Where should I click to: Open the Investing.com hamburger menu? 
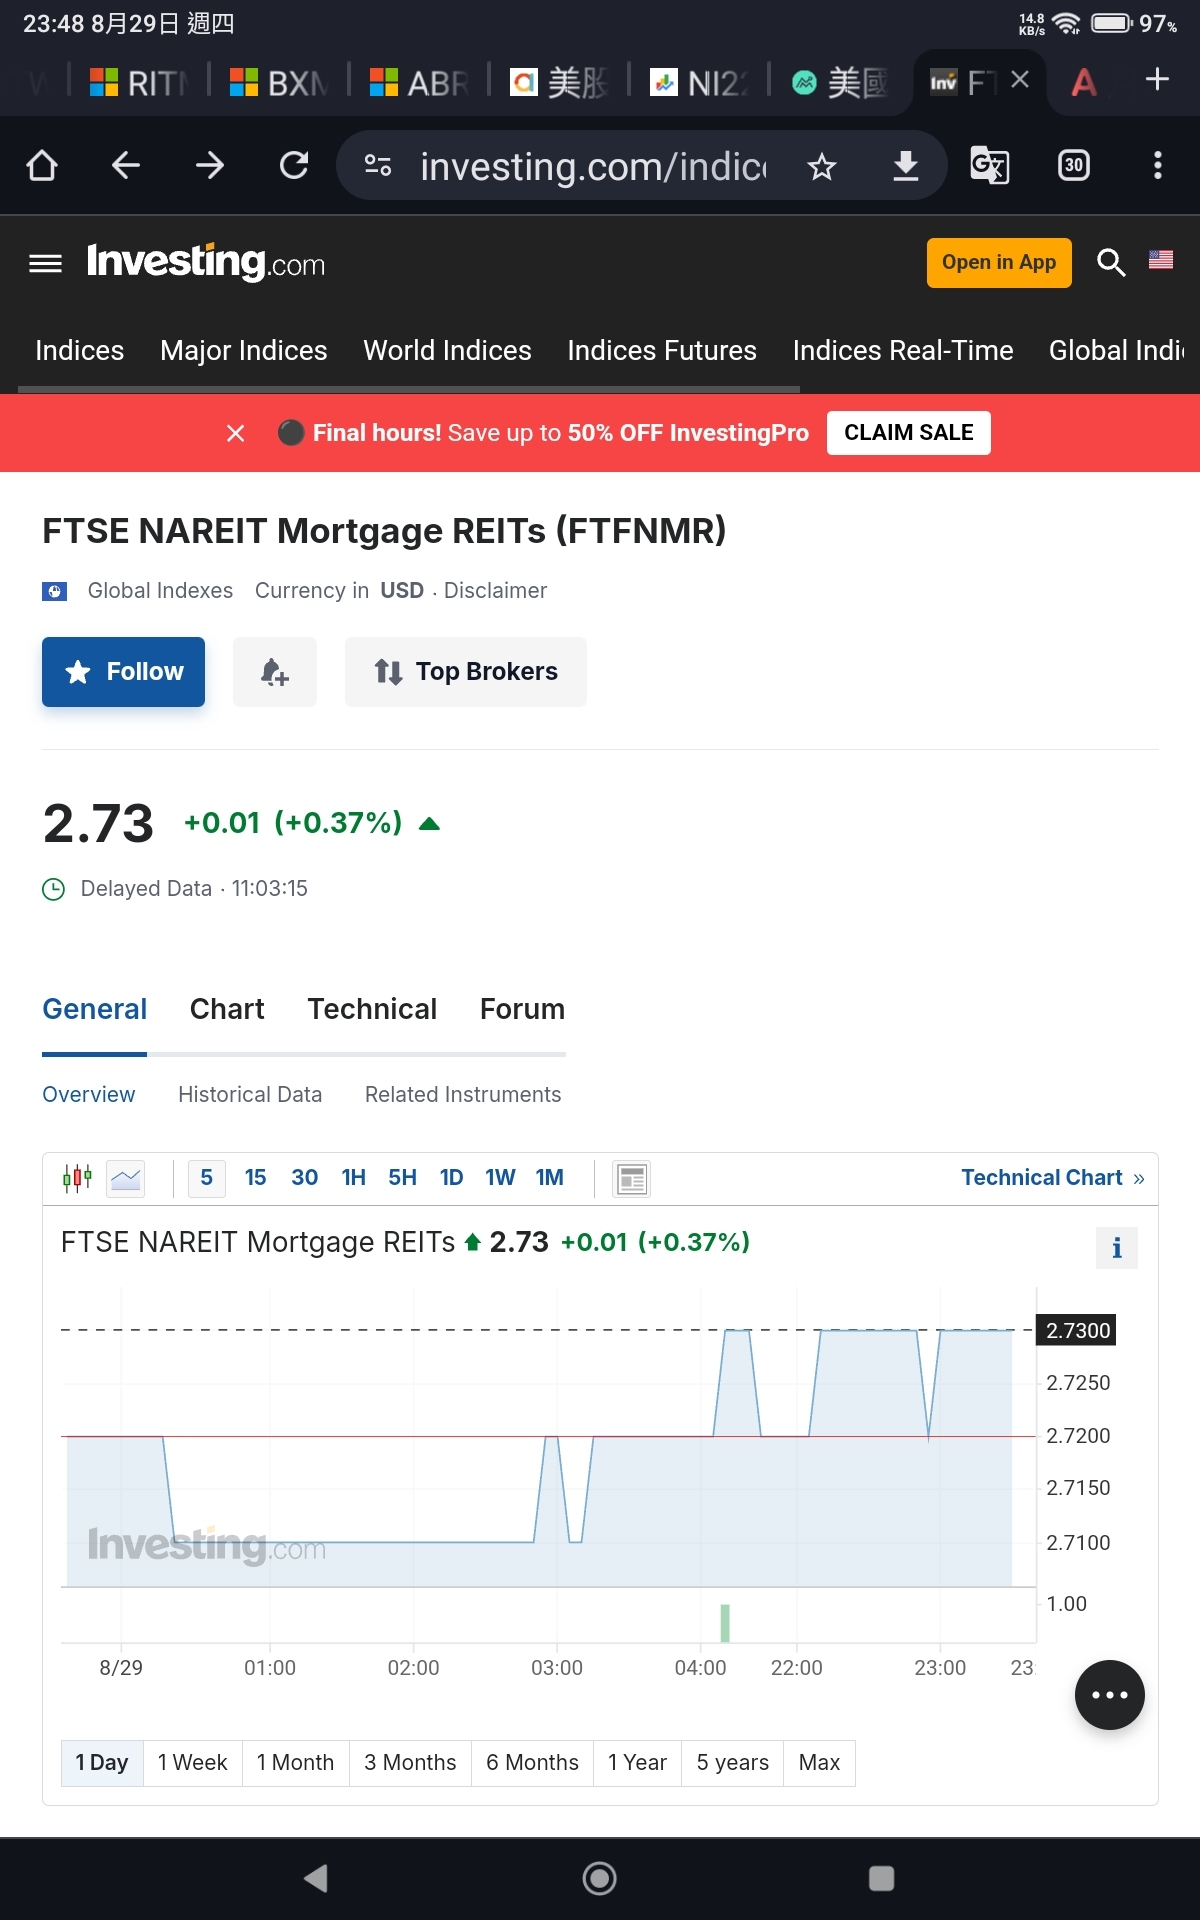pos(45,264)
